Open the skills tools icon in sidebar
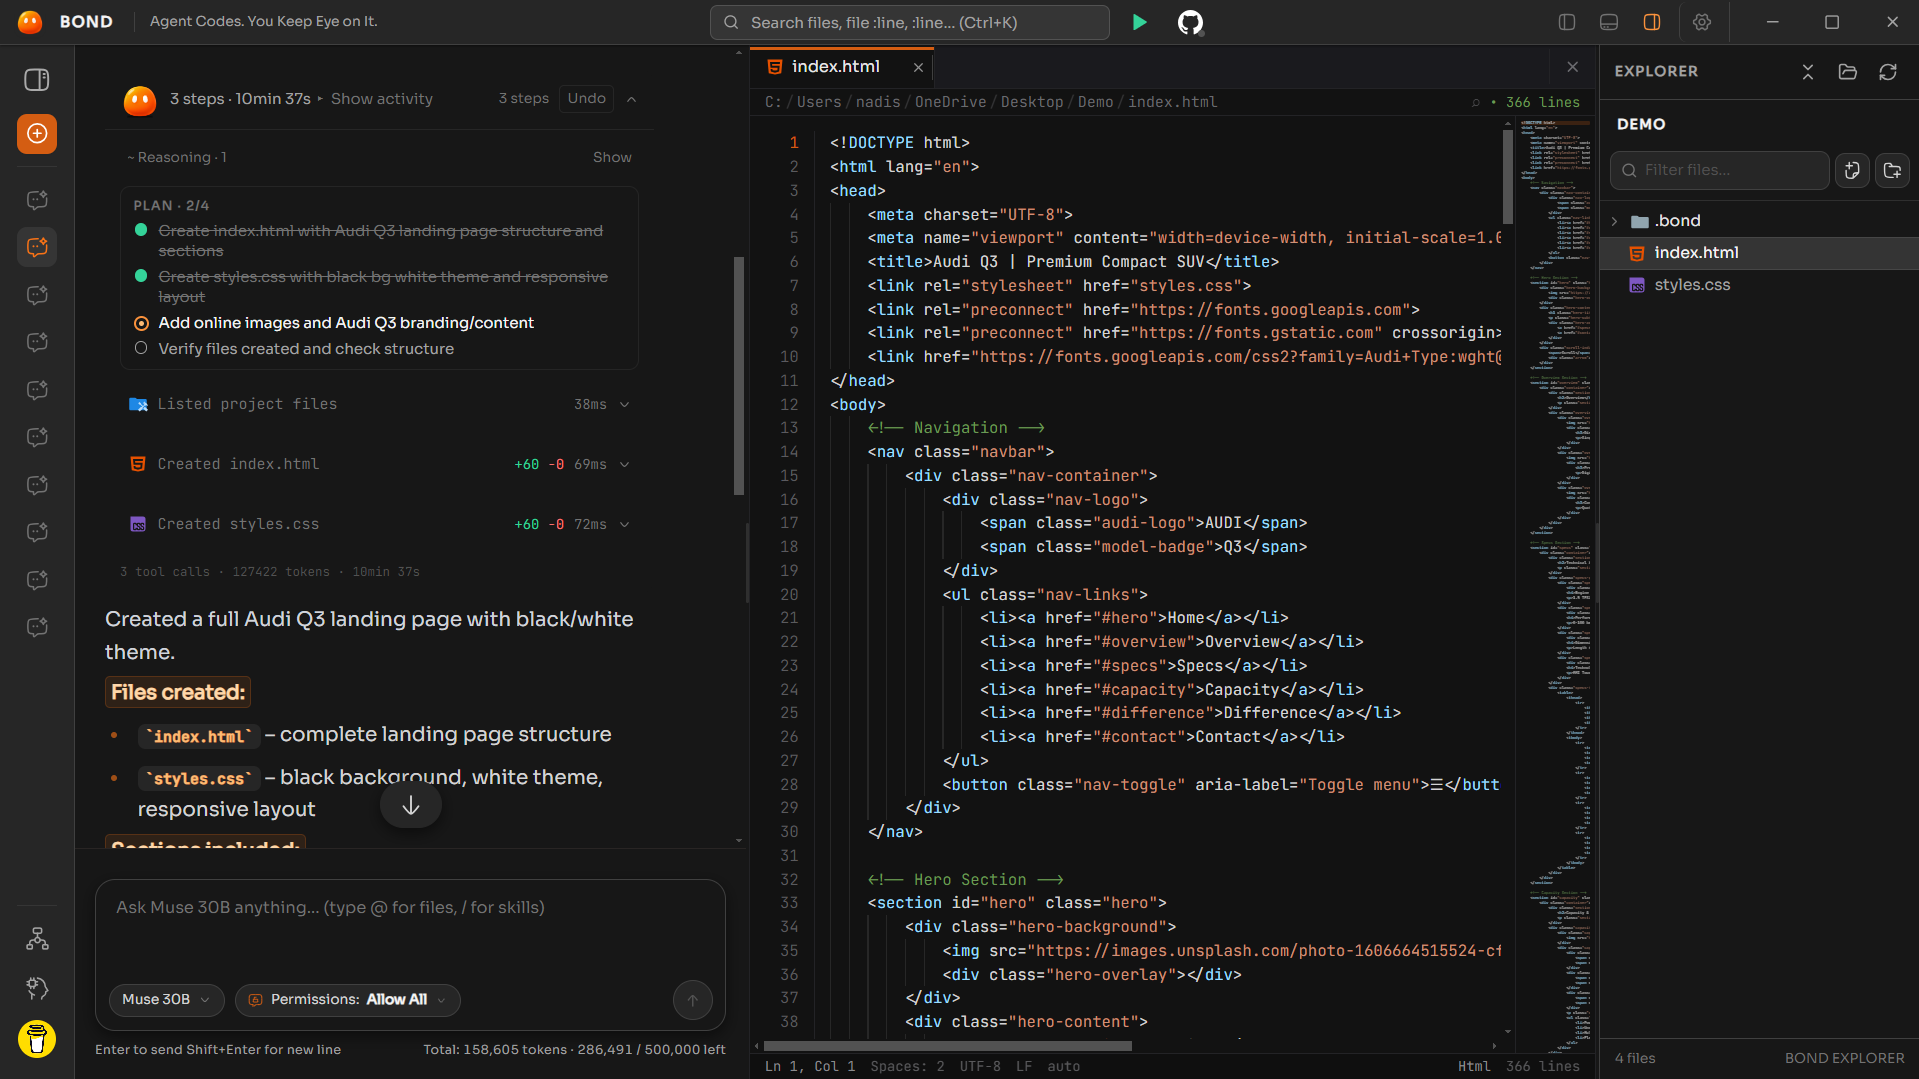 37,989
